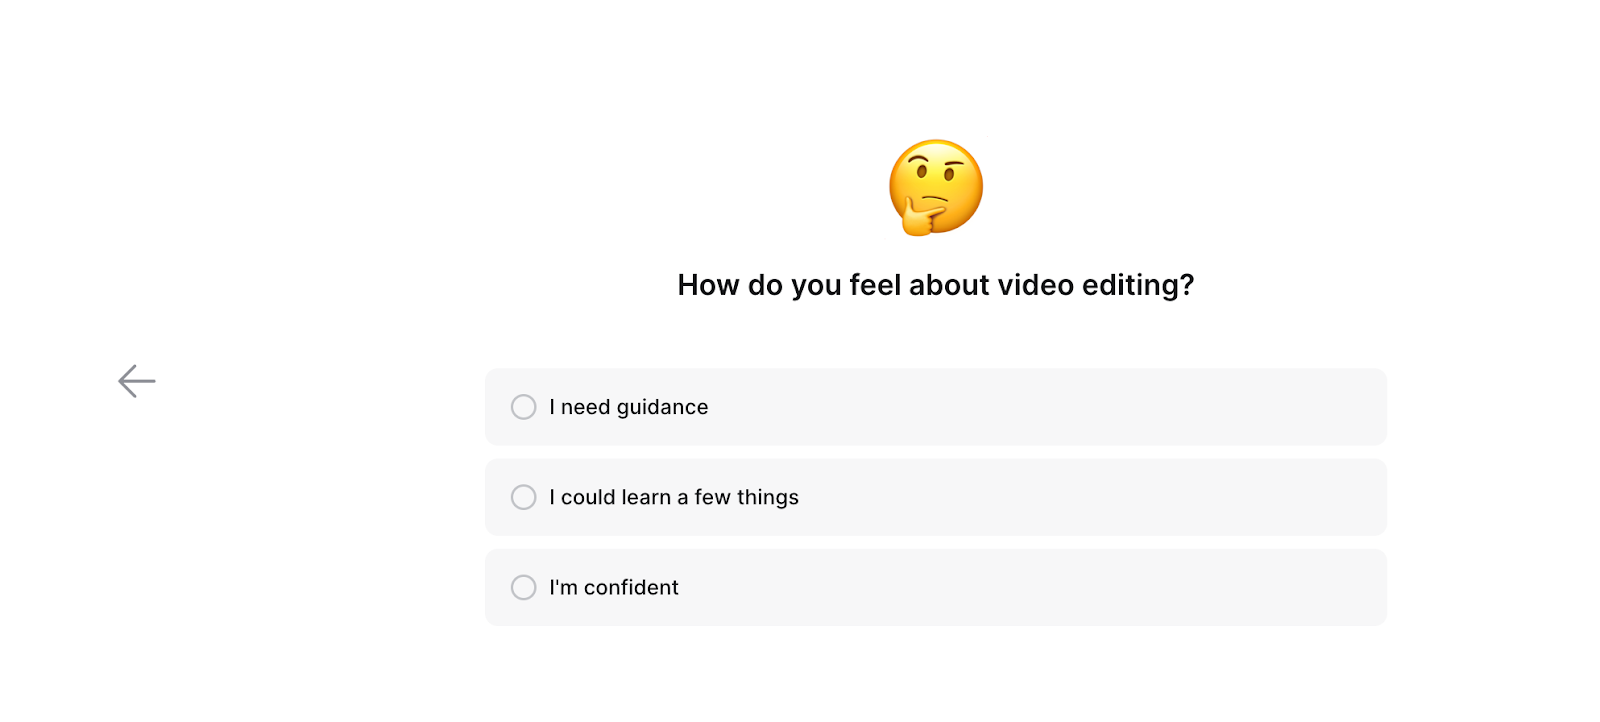The image size is (1600, 722).
Task: Click the text label "I need guidance"
Action: click(627, 407)
